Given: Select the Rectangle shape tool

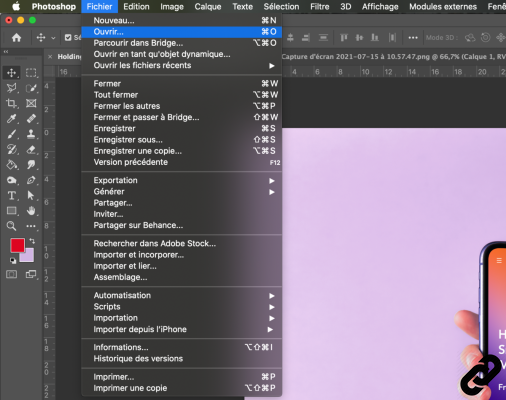Looking at the screenshot, I should pyautogui.click(x=12, y=211).
